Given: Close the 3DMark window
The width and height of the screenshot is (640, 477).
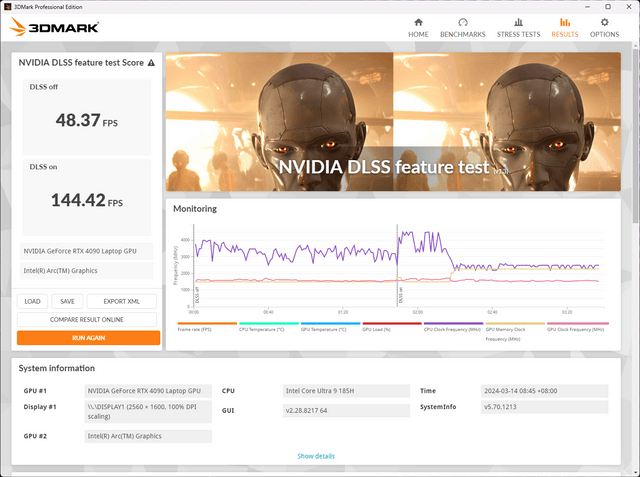Looking at the screenshot, I should [x=629, y=7].
